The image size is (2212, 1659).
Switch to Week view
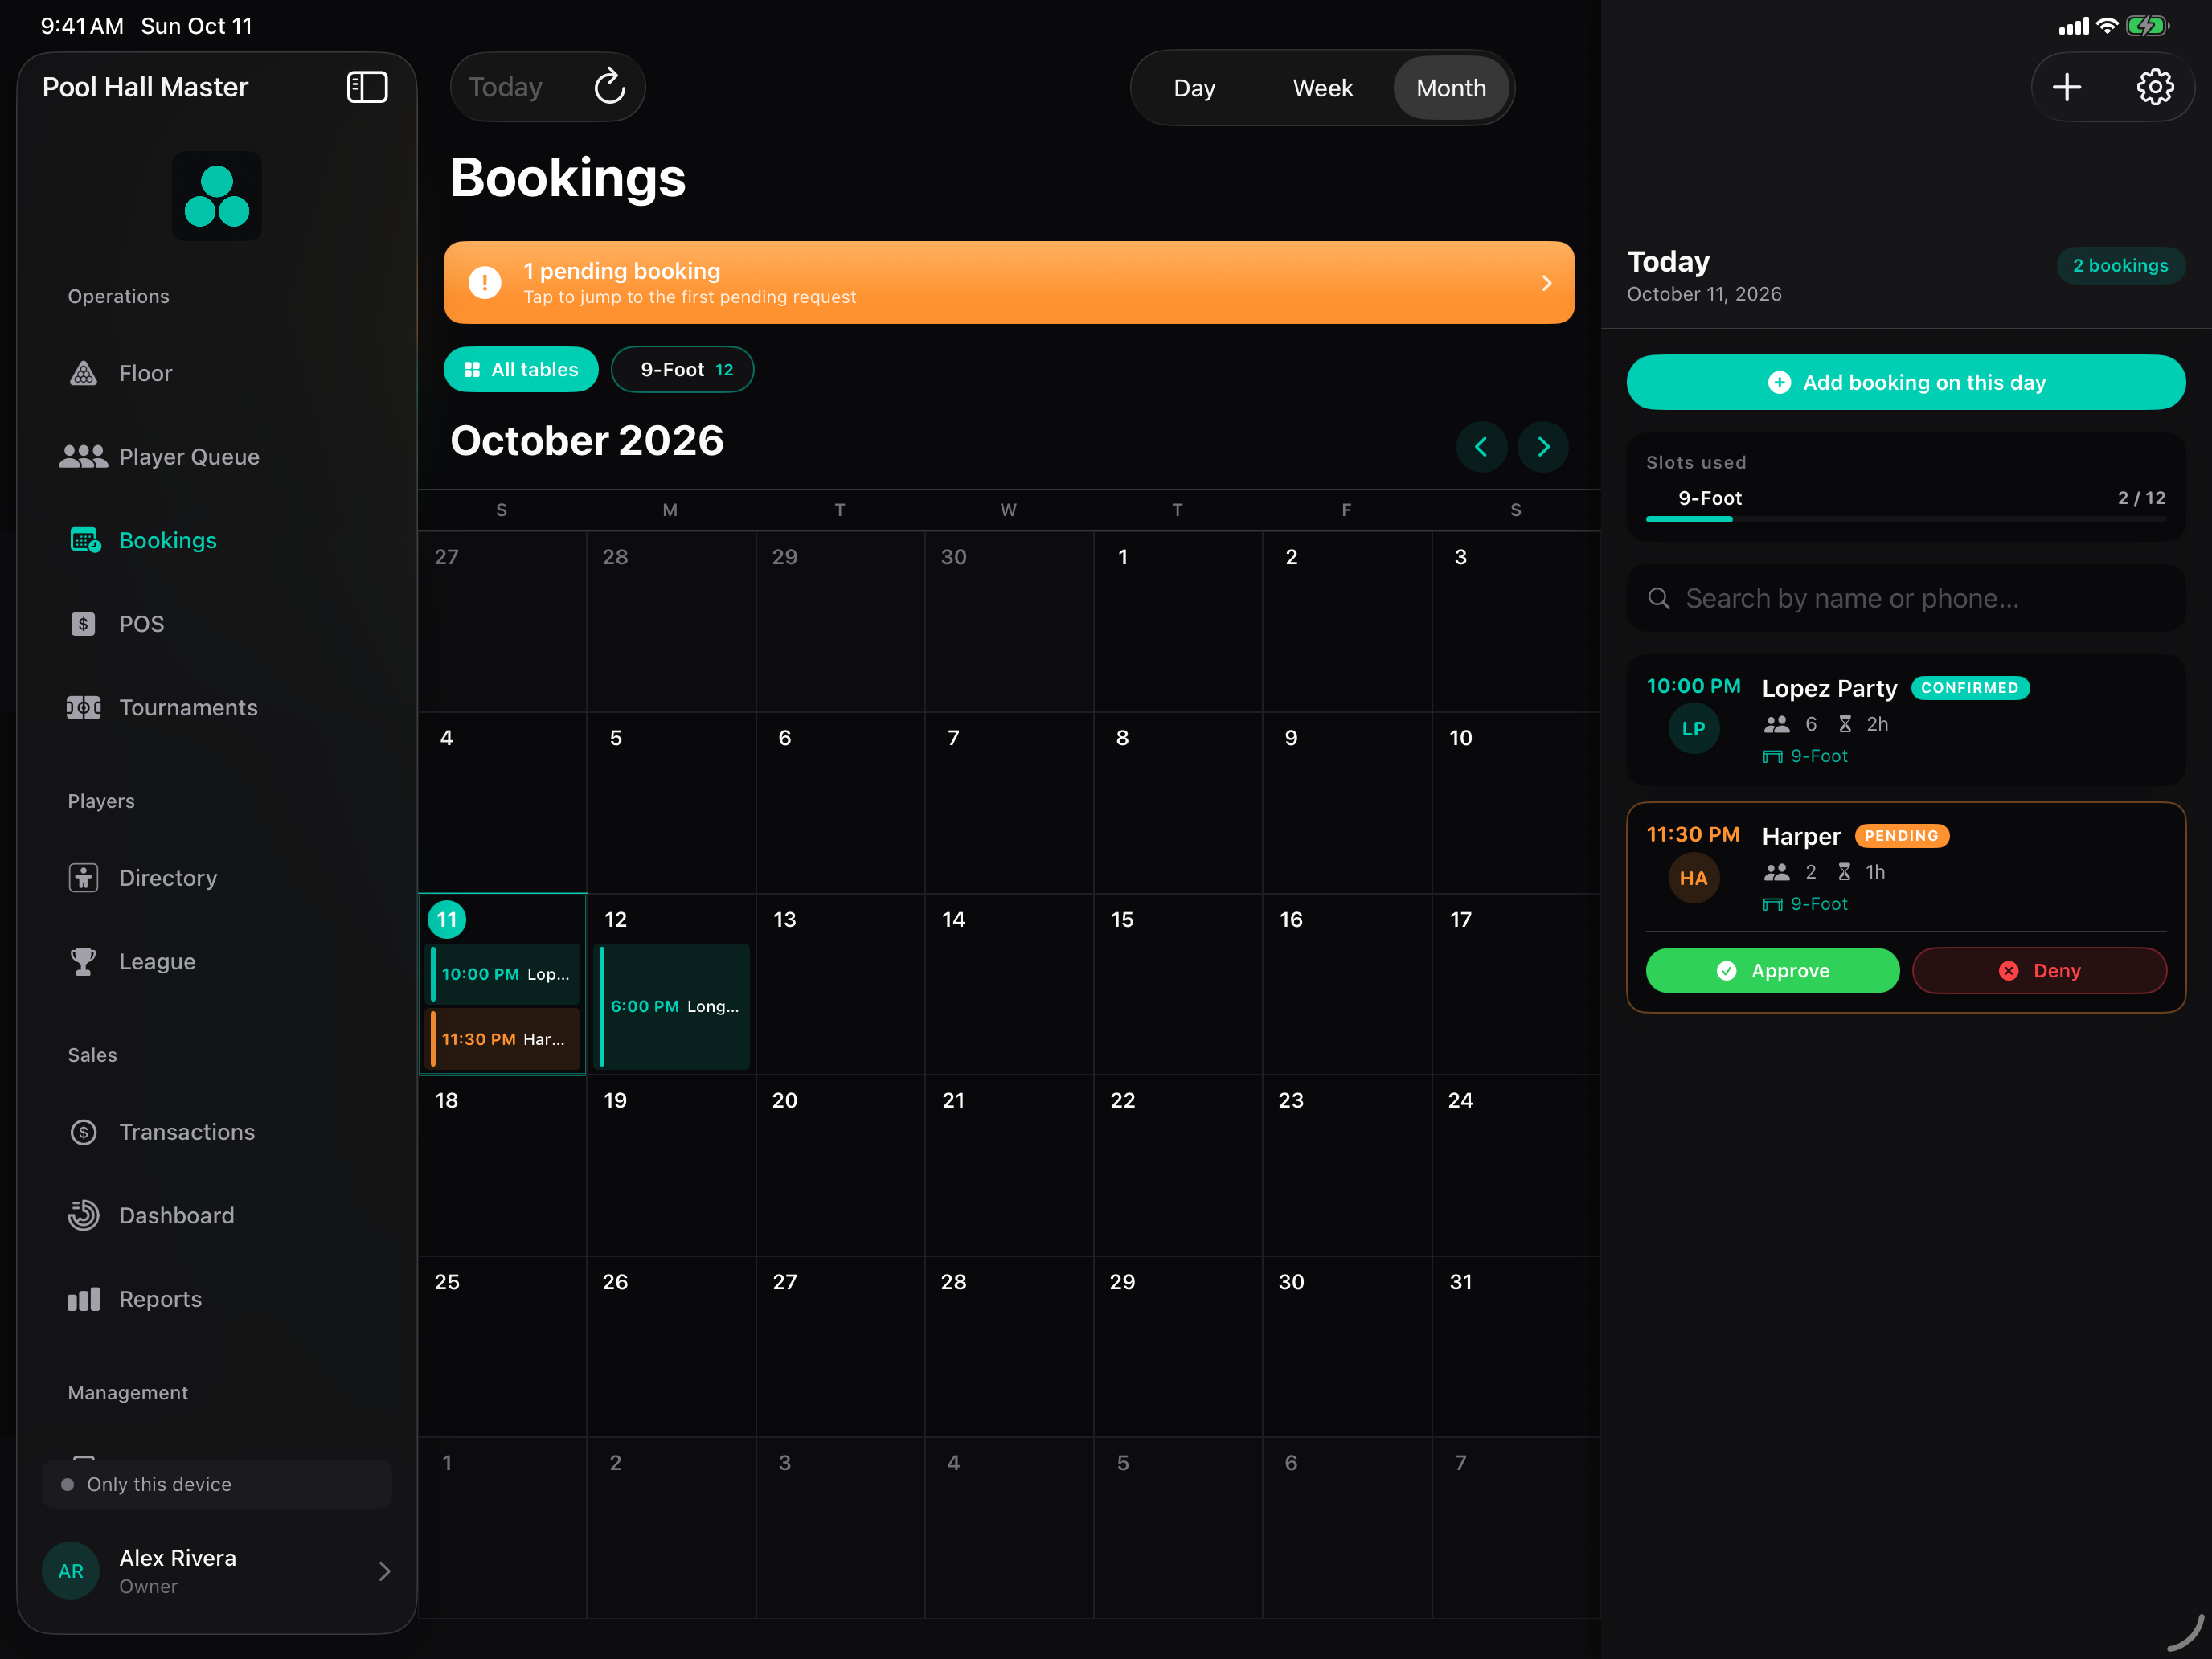click(1322, 88)
